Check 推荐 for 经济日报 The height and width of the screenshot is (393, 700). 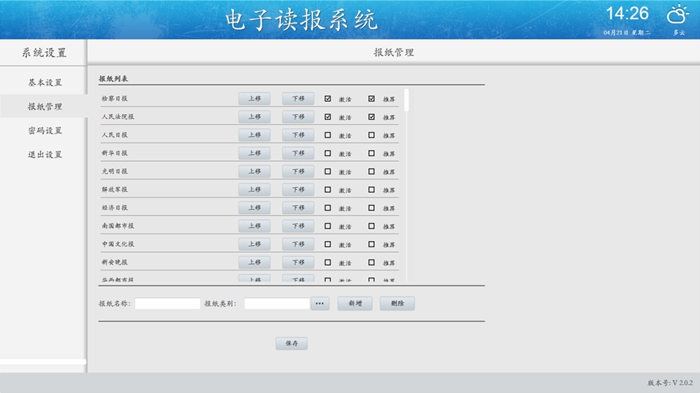pyautogui.click(x=371, y=208)
